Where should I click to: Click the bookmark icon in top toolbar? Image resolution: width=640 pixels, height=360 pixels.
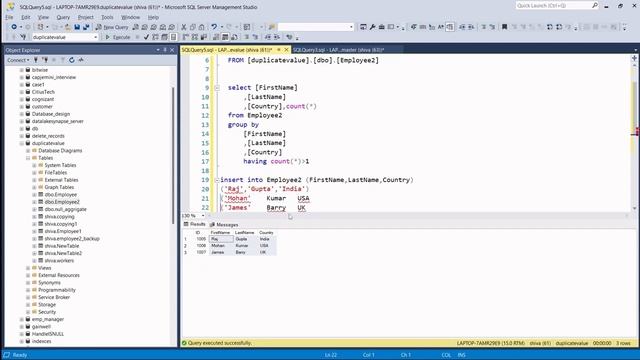tap(504, 27)
